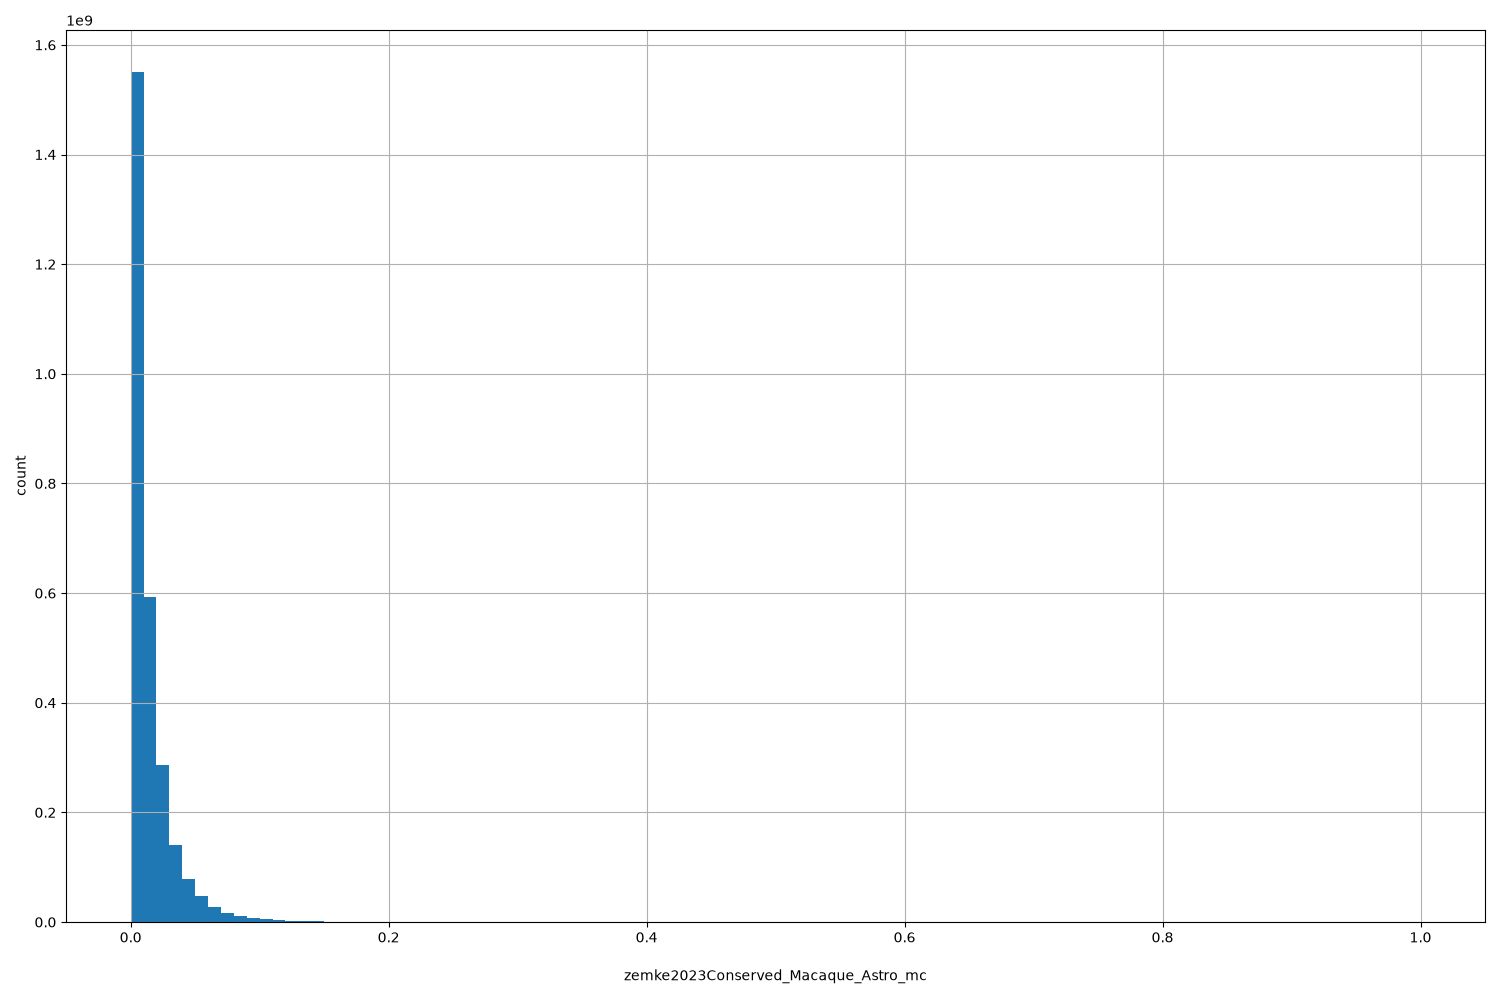Click the second histogram bar reaching 0.6
This screenshot has width=1500, height=1000.
pos(150,759)
